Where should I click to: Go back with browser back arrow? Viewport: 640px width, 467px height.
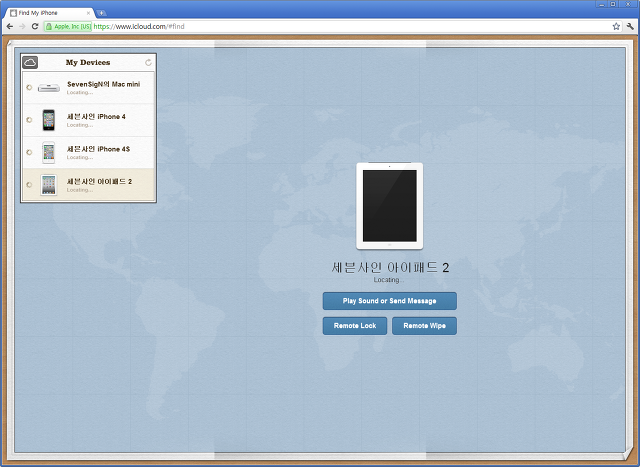10,27
